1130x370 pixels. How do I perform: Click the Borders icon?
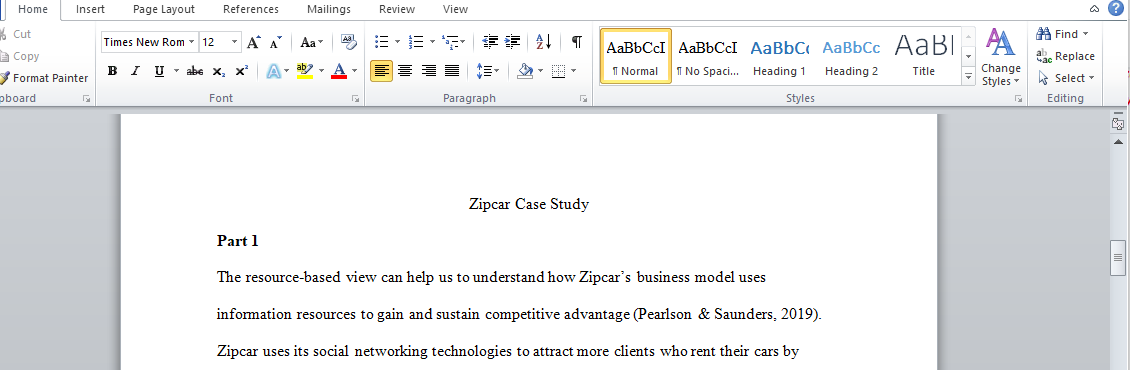click(x=559, y=71)
